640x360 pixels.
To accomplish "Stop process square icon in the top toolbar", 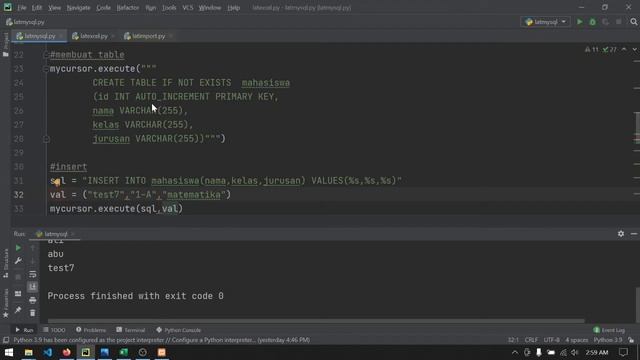I will (619, 22).
